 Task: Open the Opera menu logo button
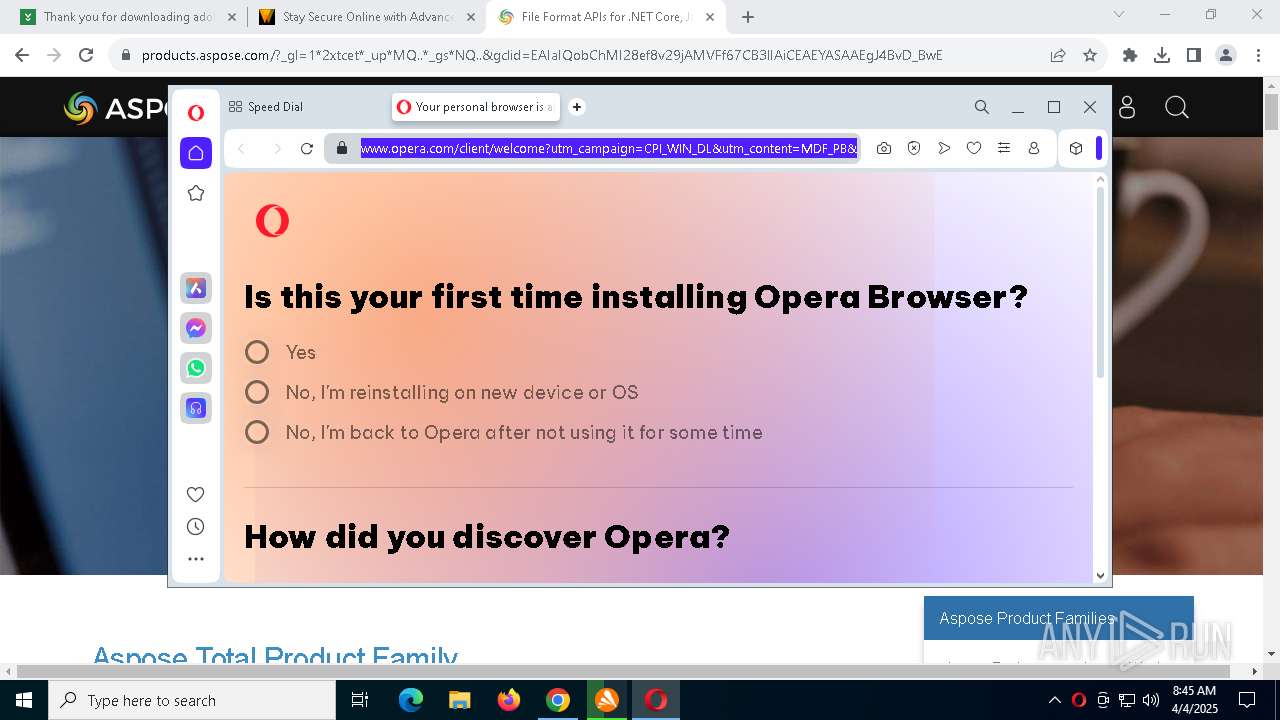tap(196, 113)
